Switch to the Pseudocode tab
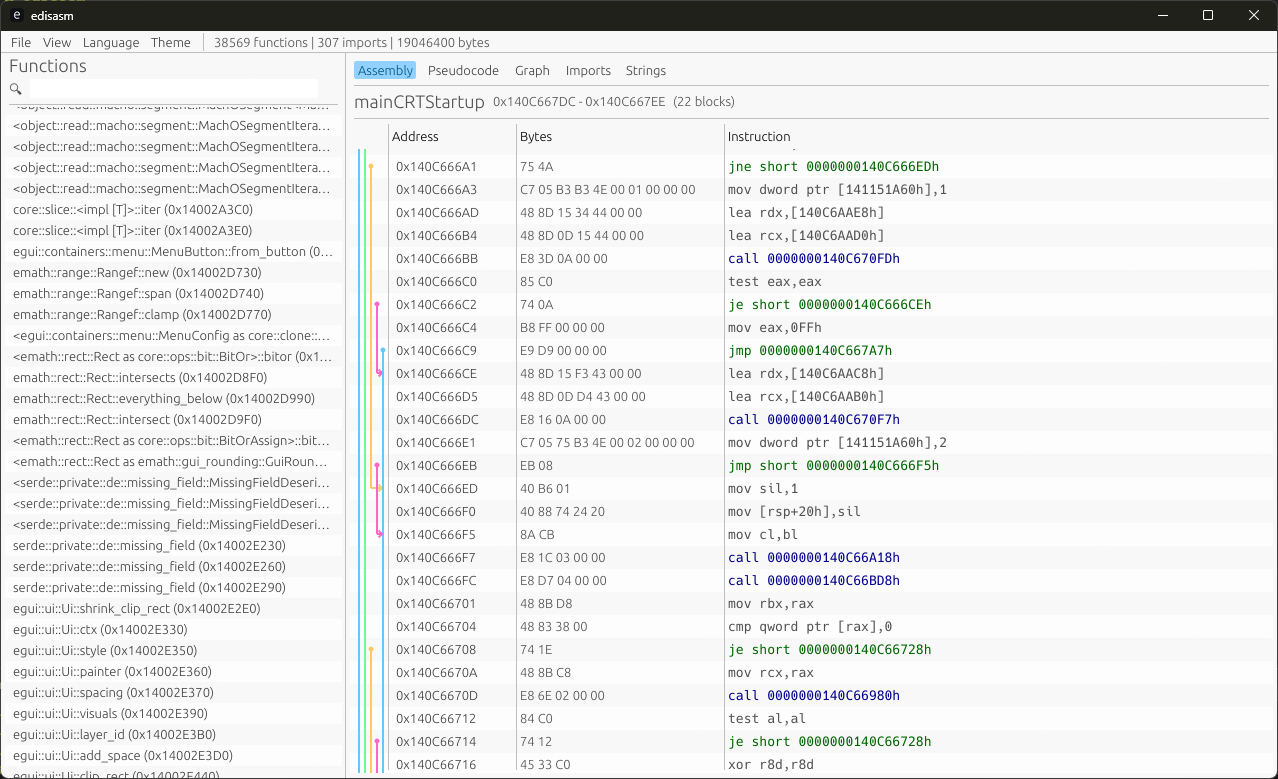The height and width of the screenshot is (779, 1278). (463, 71)
